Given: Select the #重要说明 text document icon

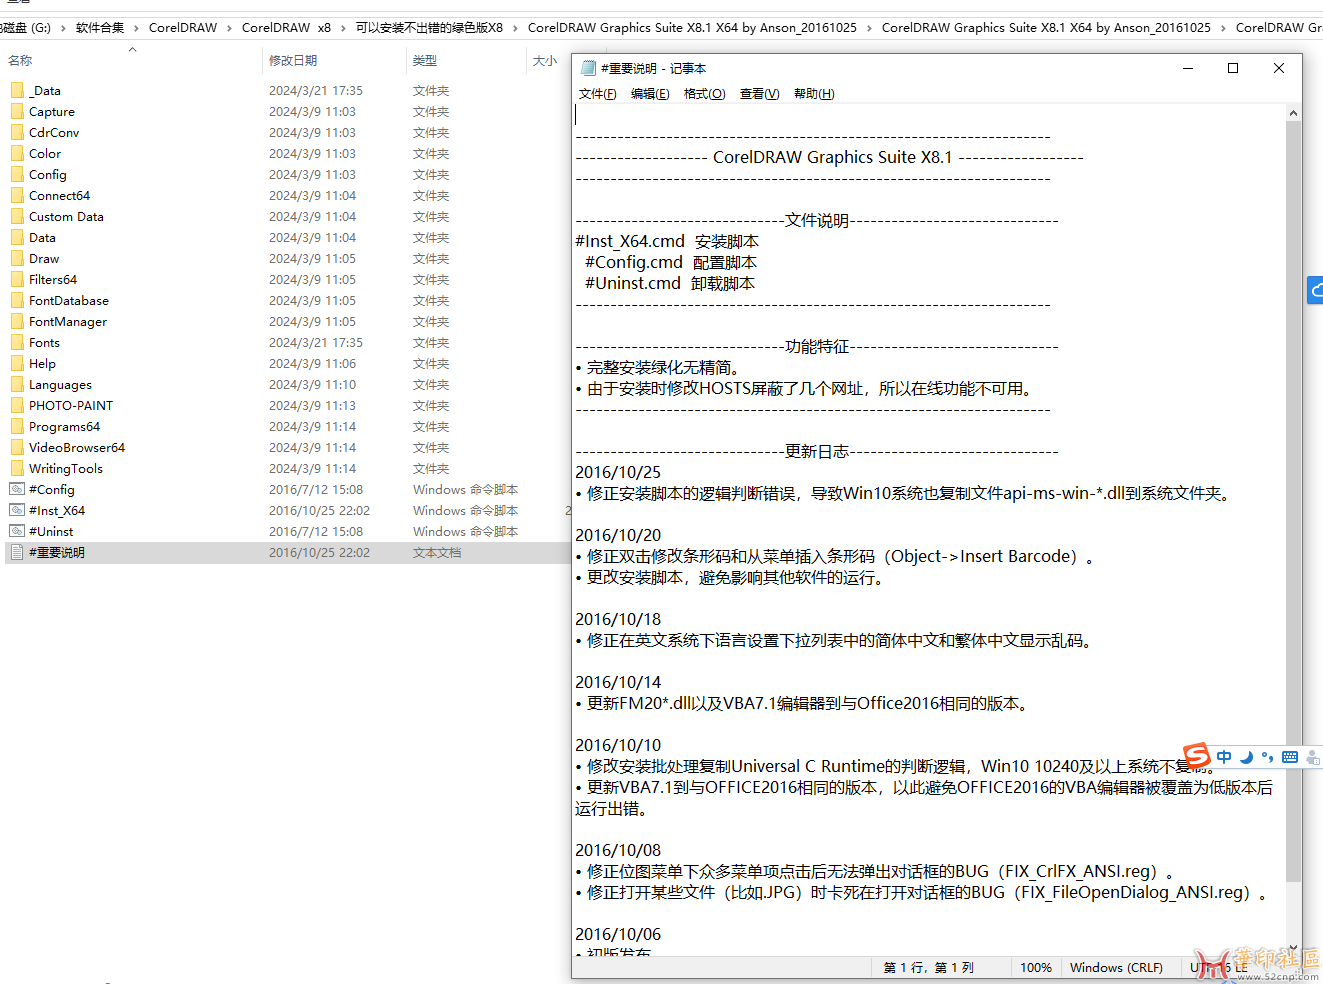Looking at the screenshot, I should pyautogui.click(x=17, y=552).
